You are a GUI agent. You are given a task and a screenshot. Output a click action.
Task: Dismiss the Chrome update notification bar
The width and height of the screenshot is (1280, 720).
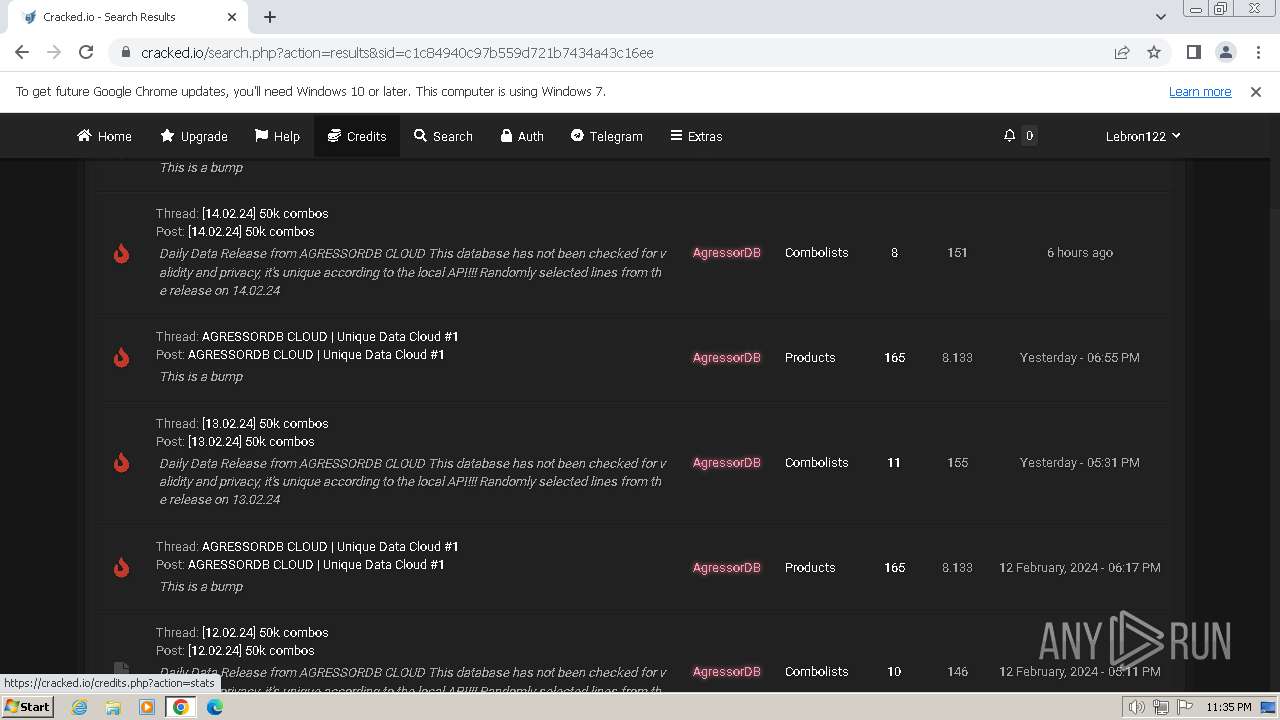pos(1256,91)
